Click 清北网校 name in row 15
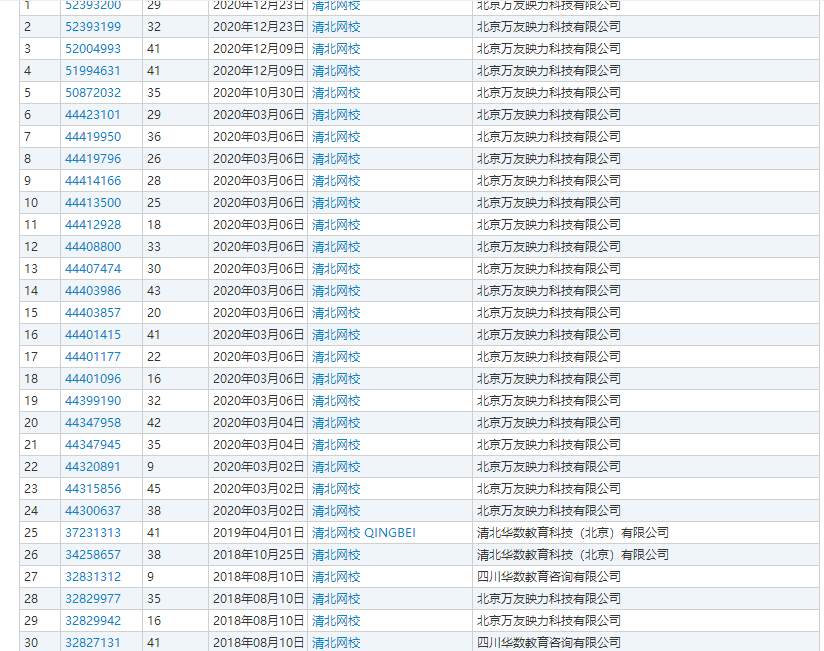Image resolution: width=824 pixels, height=651 pixels. (336, 313)
